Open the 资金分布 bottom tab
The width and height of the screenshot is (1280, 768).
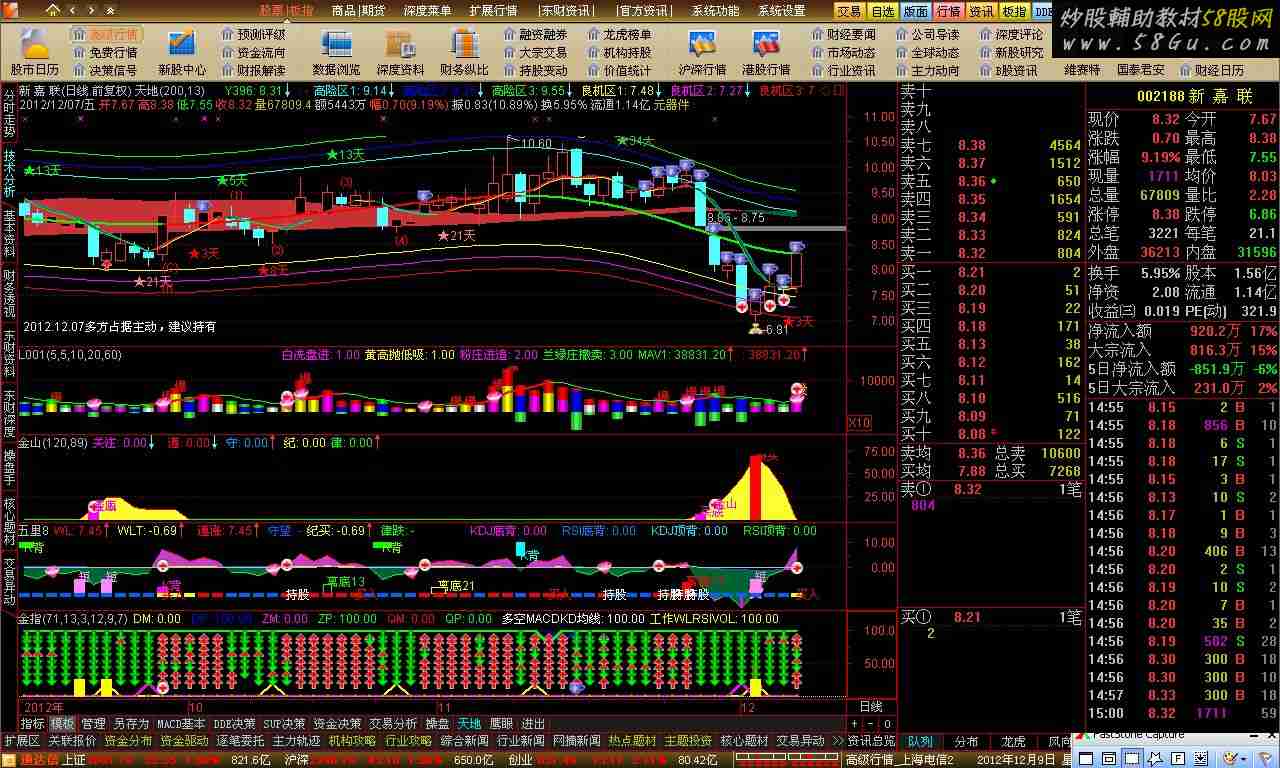point(128,741)
